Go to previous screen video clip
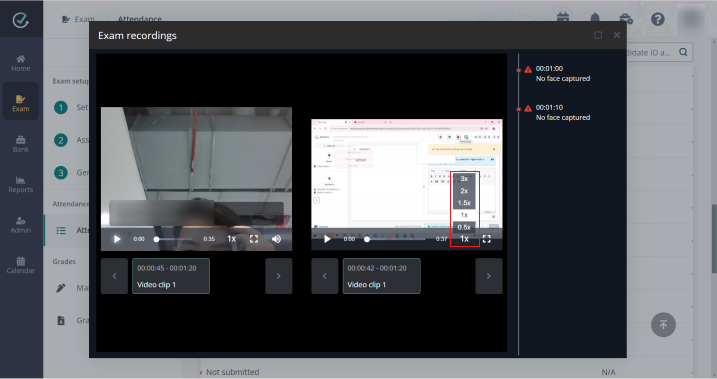 325,276
